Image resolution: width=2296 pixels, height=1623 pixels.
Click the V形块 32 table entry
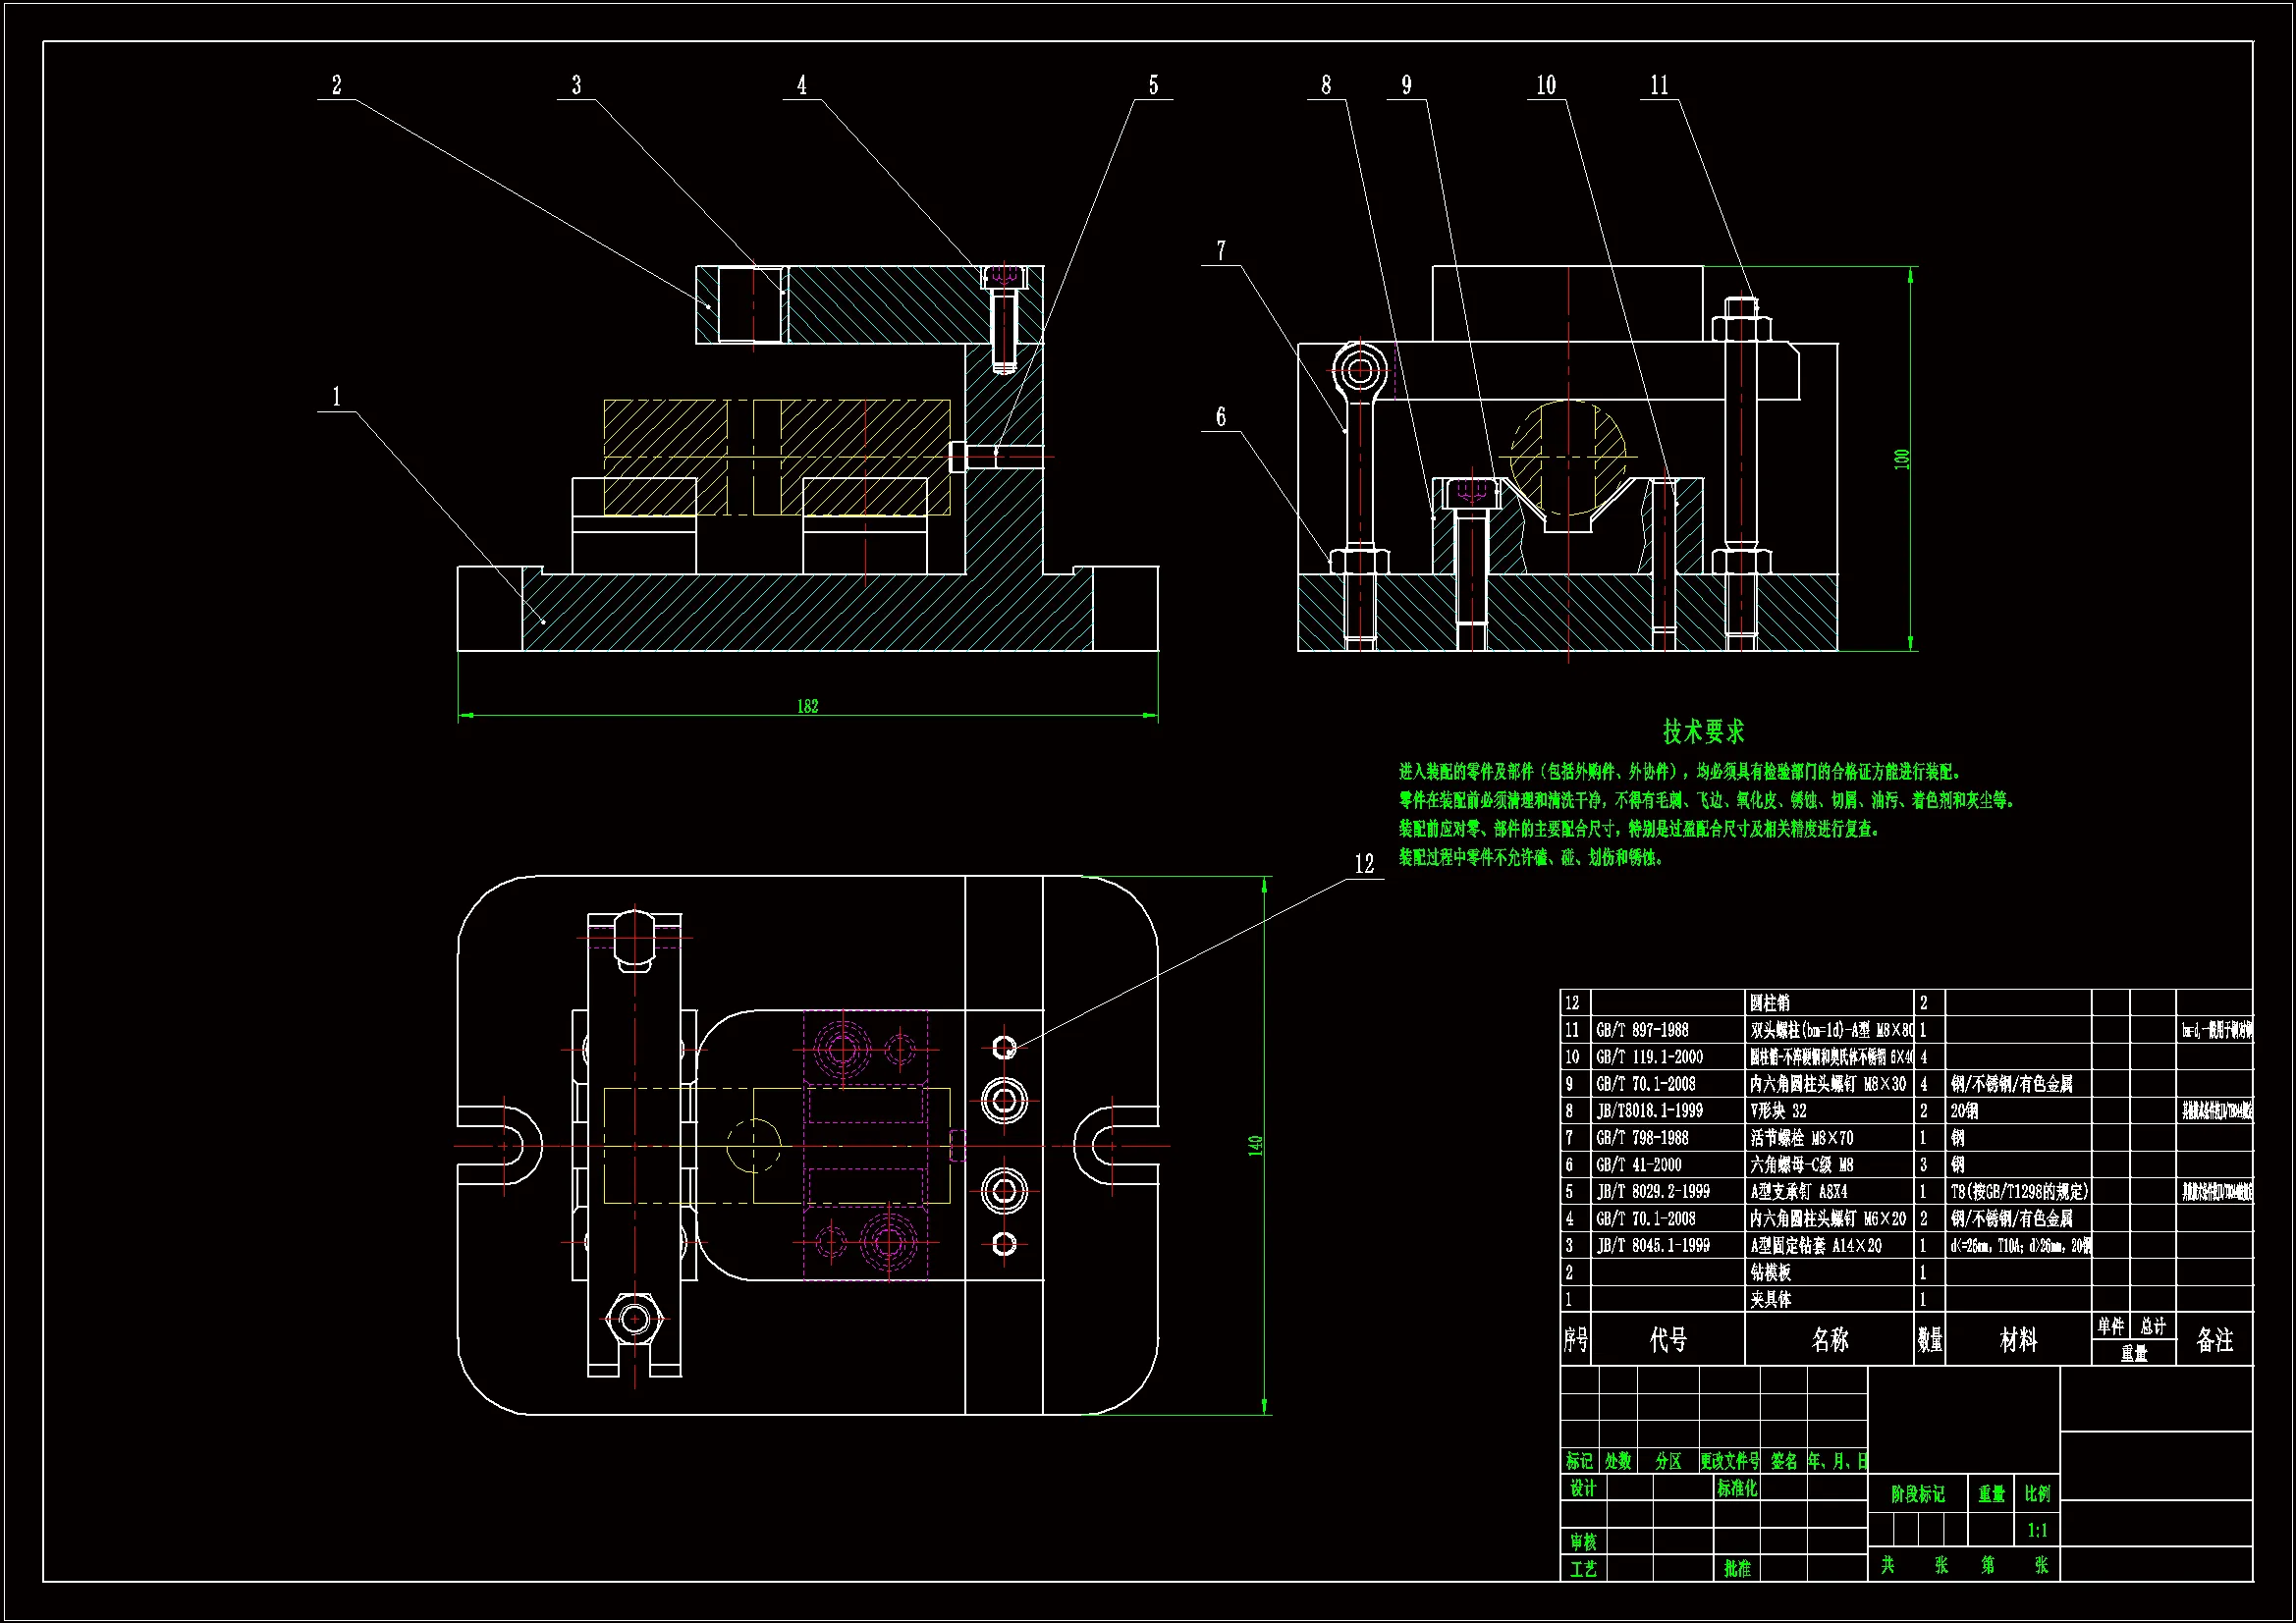1778,1111
